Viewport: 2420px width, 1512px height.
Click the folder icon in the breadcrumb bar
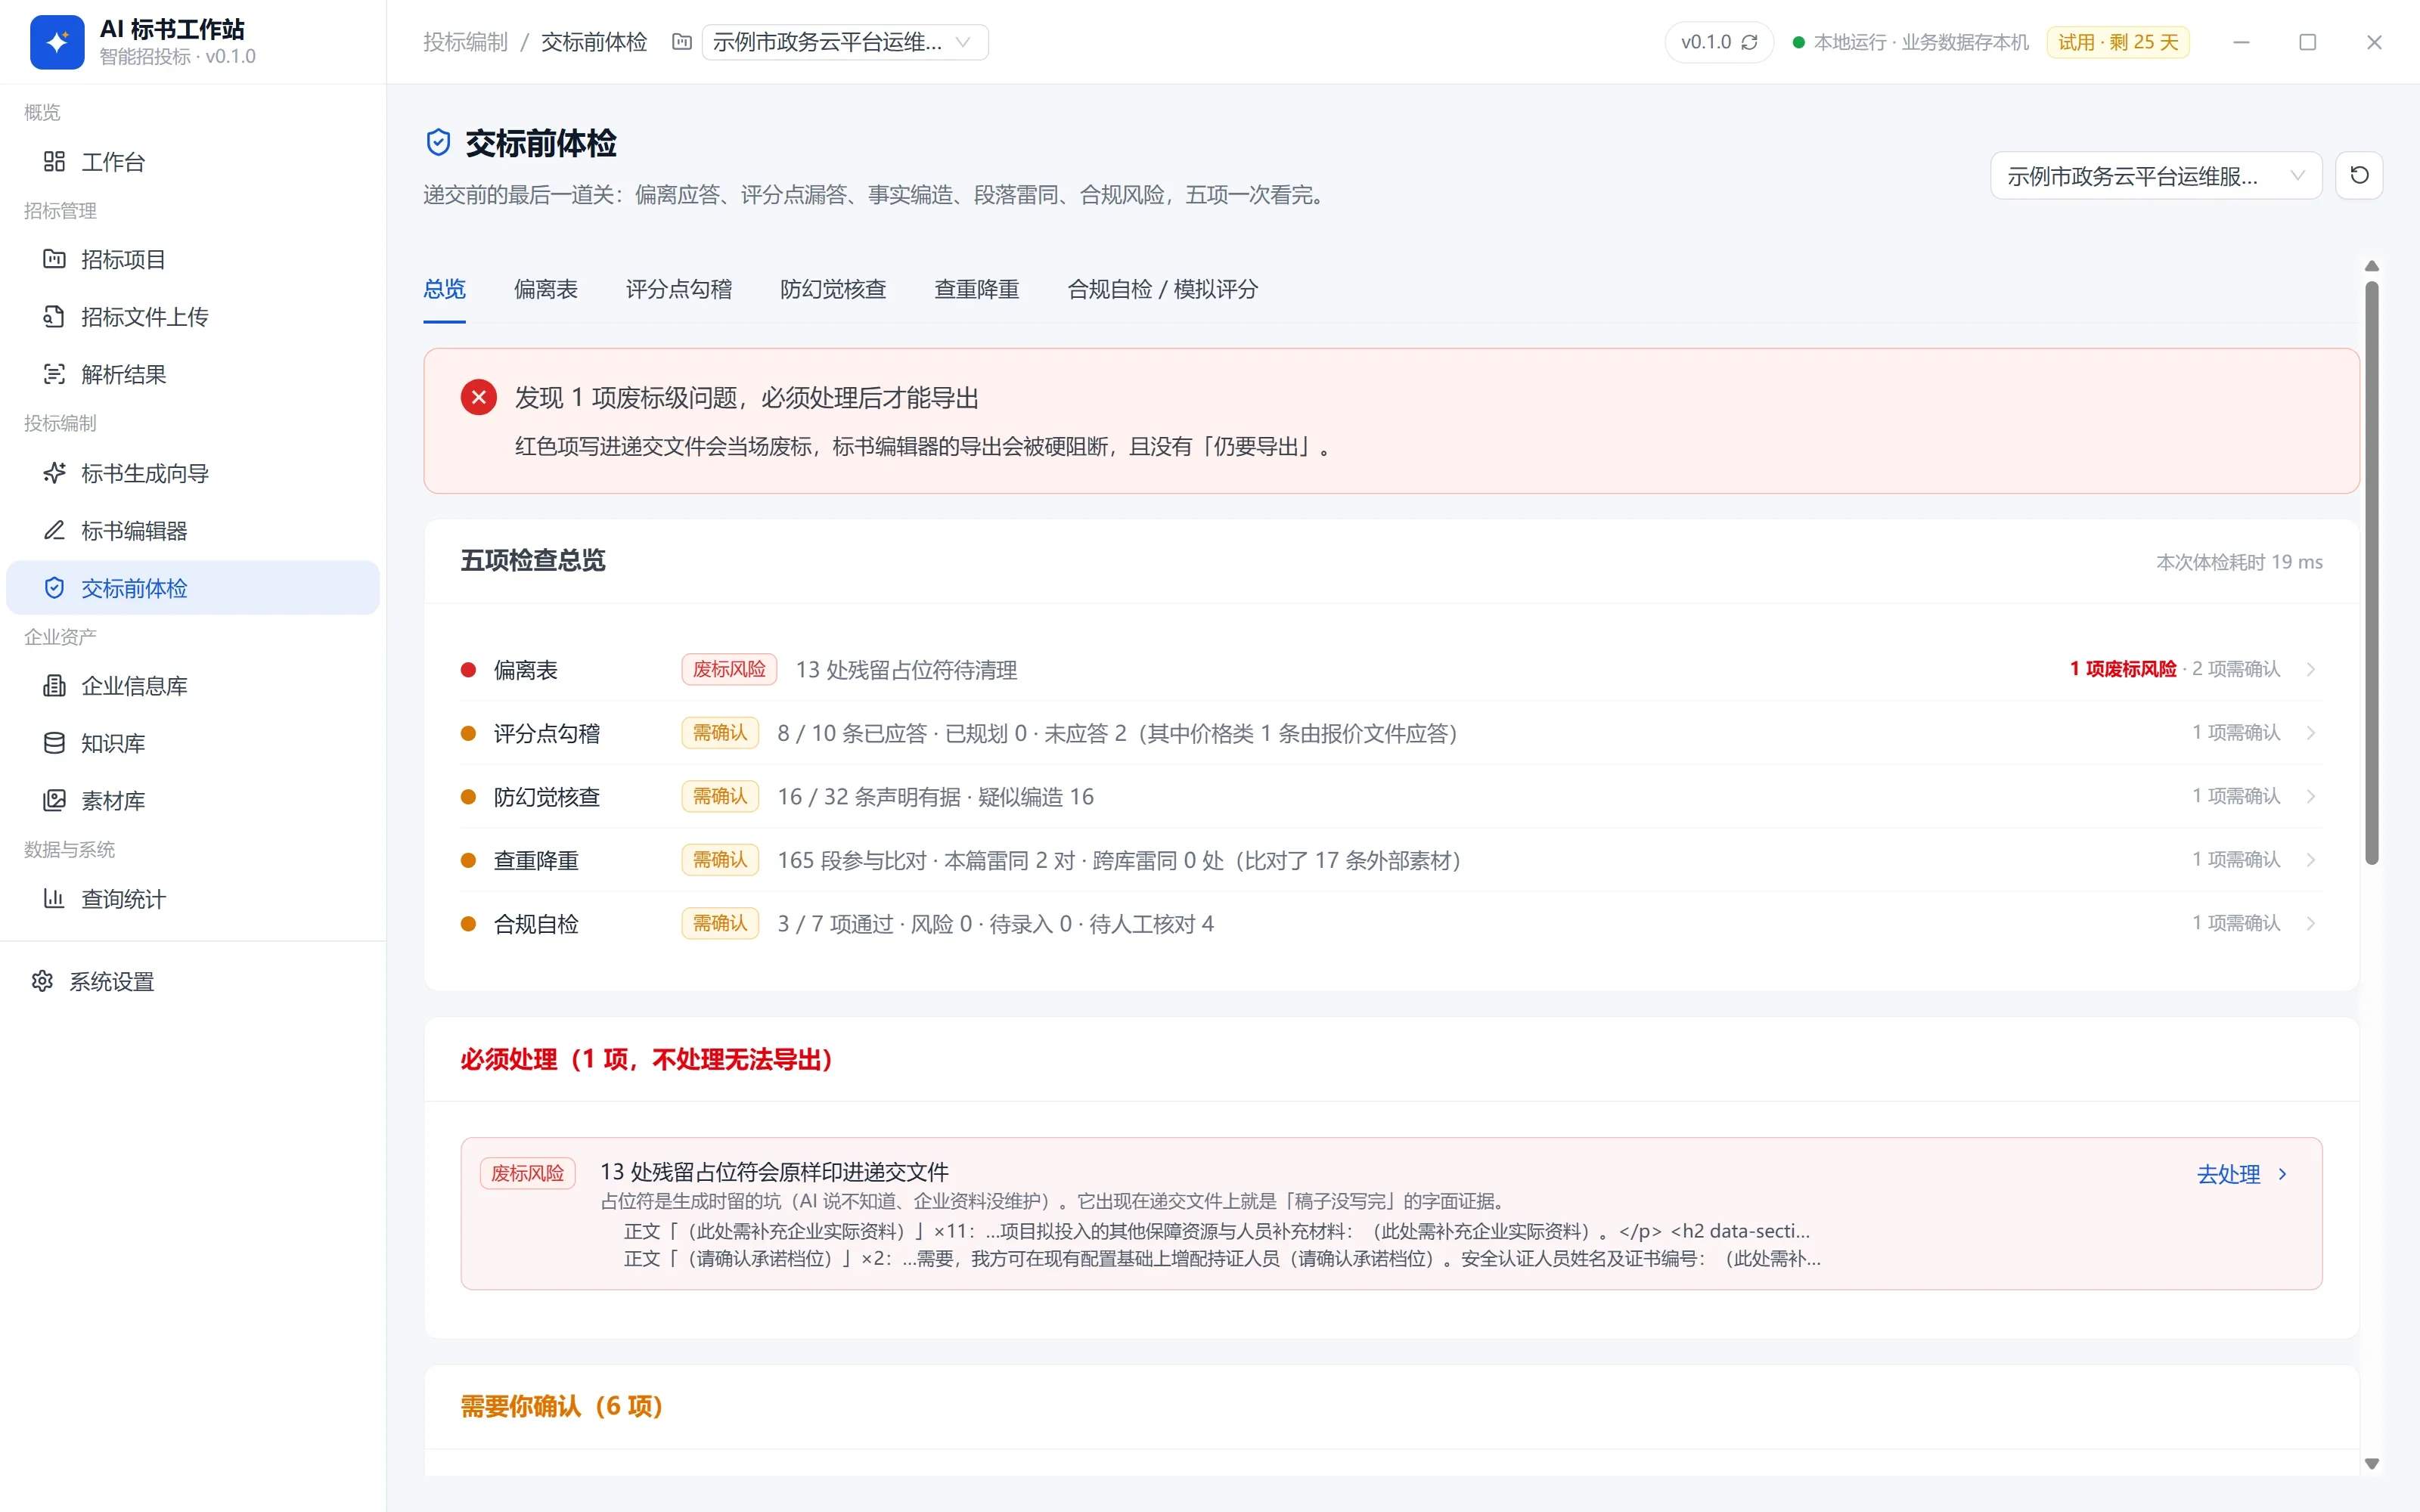[682, 42]
